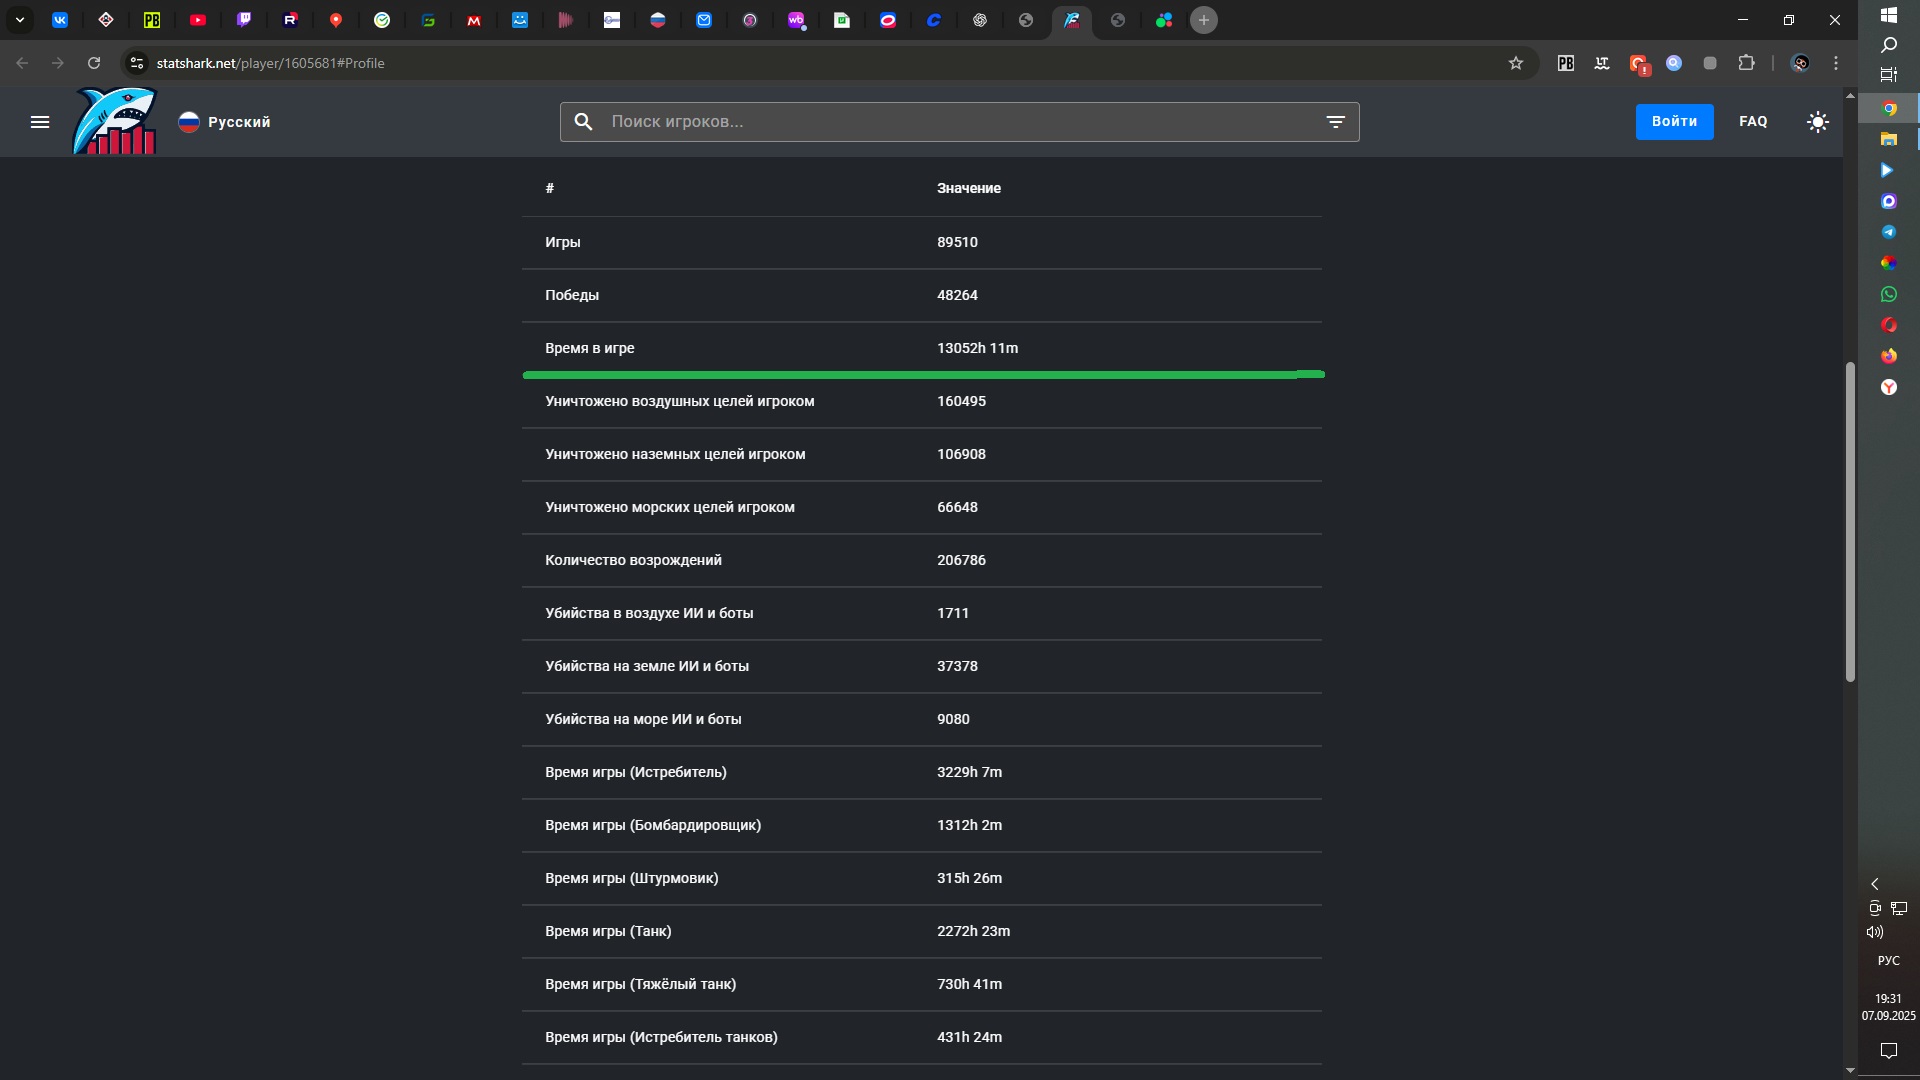
Task: Switch to the YouTube tab
Action: click(x=198, y=20)
